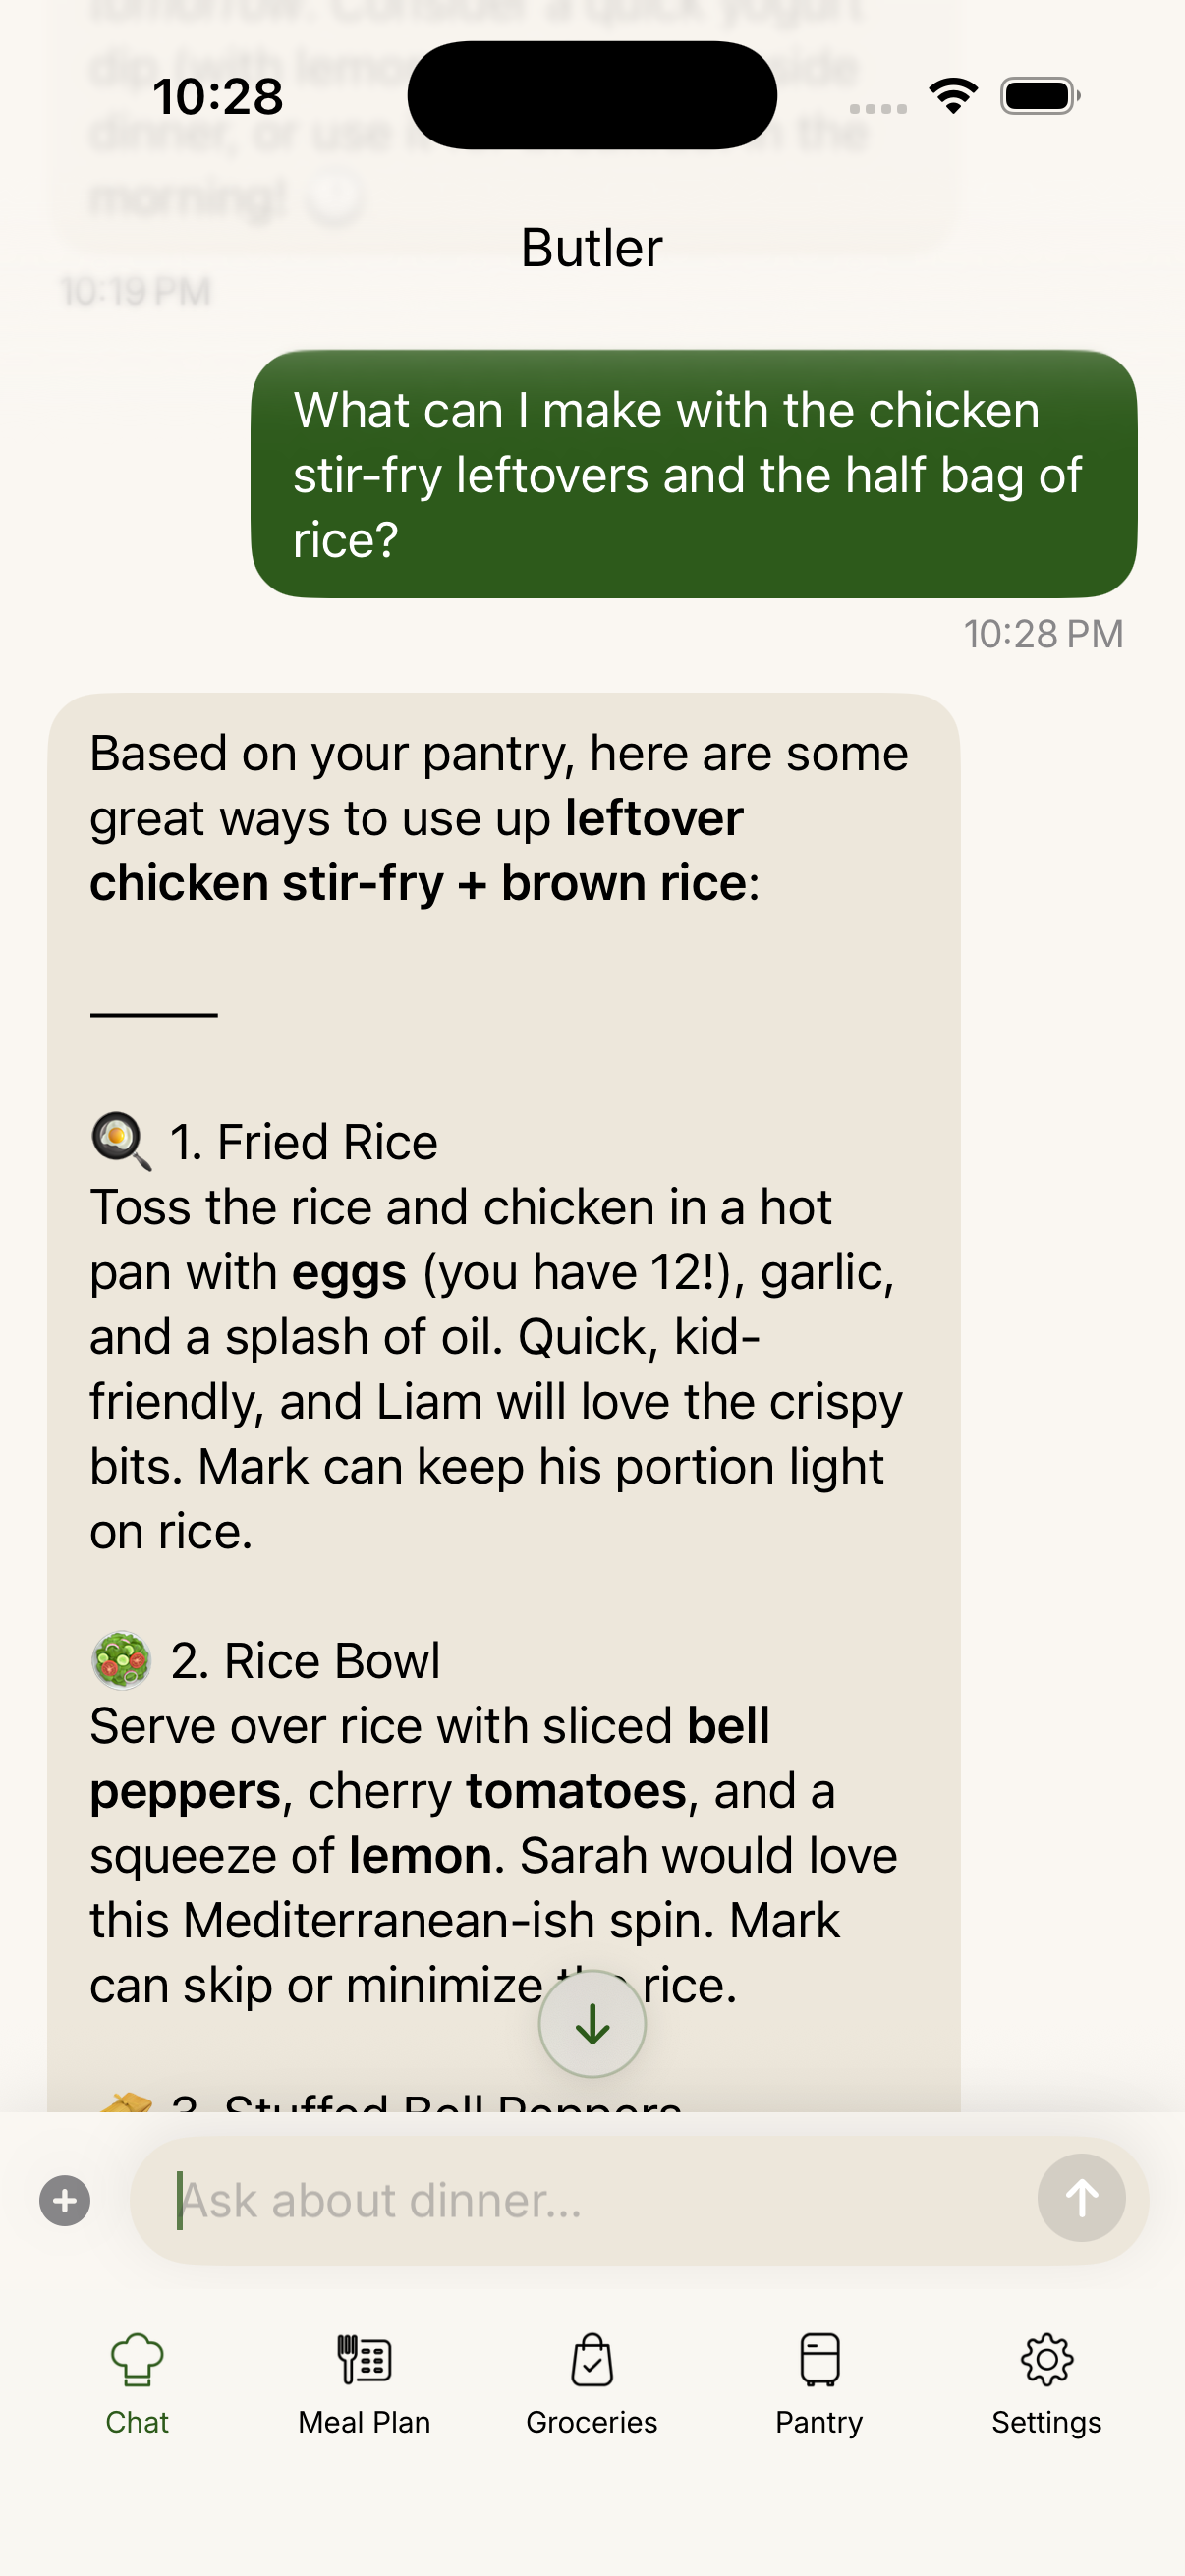Tap the battery status icon

point(1040,96)
